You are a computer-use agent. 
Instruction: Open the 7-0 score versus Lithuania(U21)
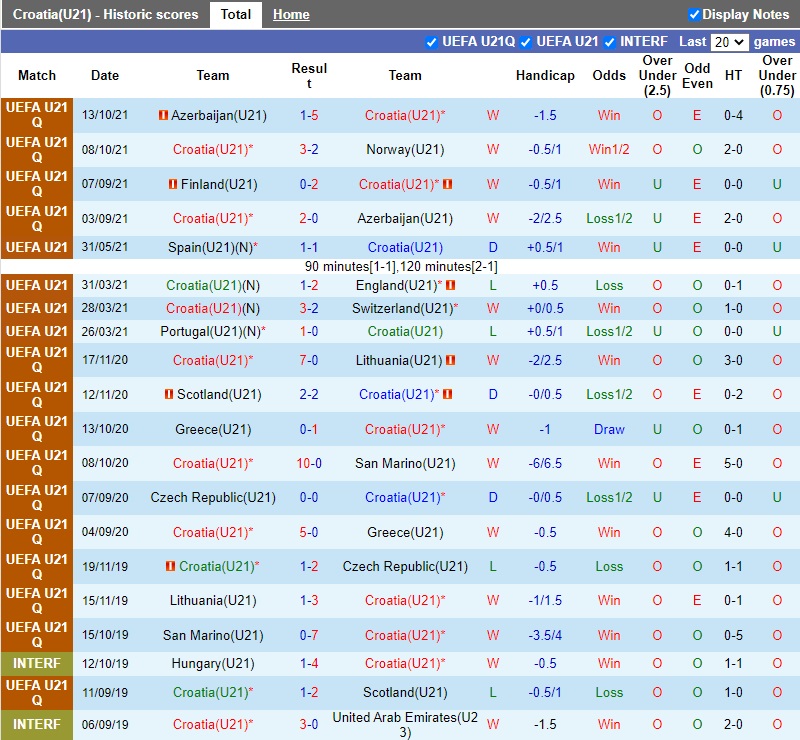coord(309,361)
